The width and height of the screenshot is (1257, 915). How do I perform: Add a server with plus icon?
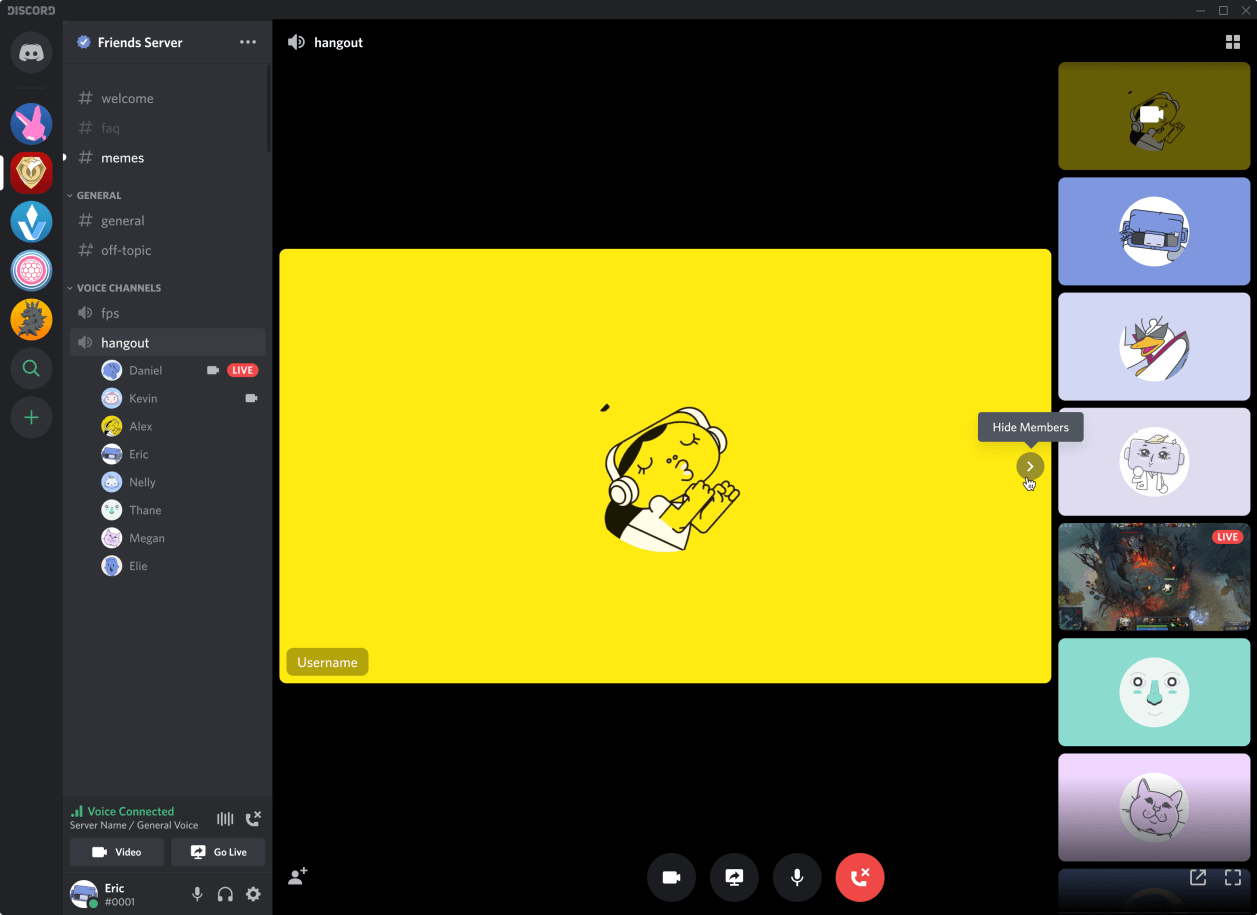coord(31,417)
